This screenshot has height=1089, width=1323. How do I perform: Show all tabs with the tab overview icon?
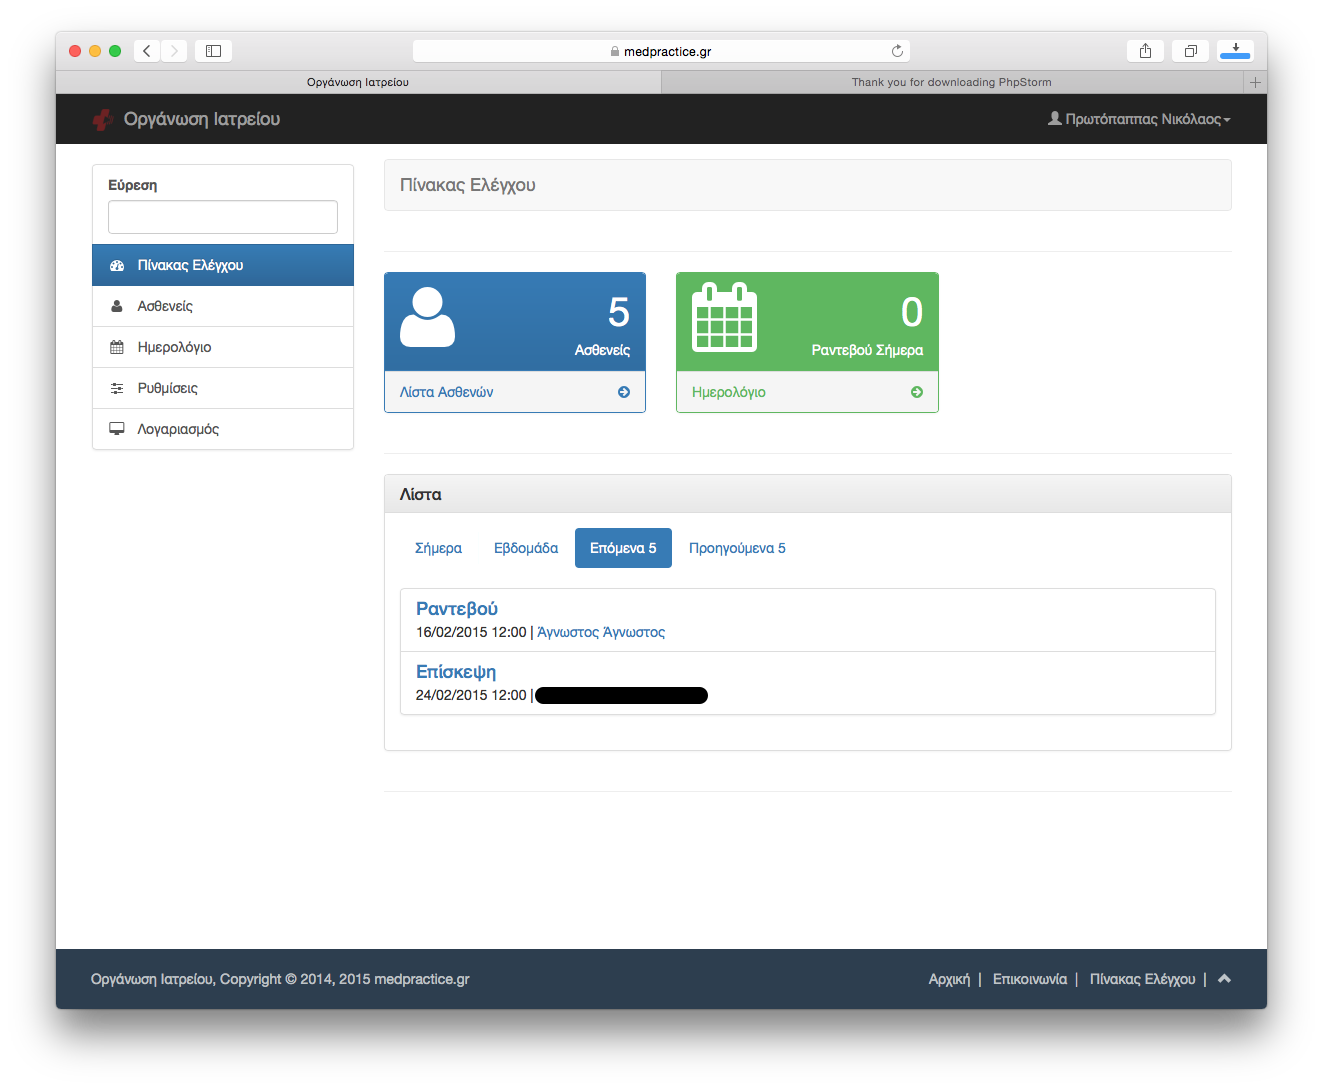(1190, 51)
